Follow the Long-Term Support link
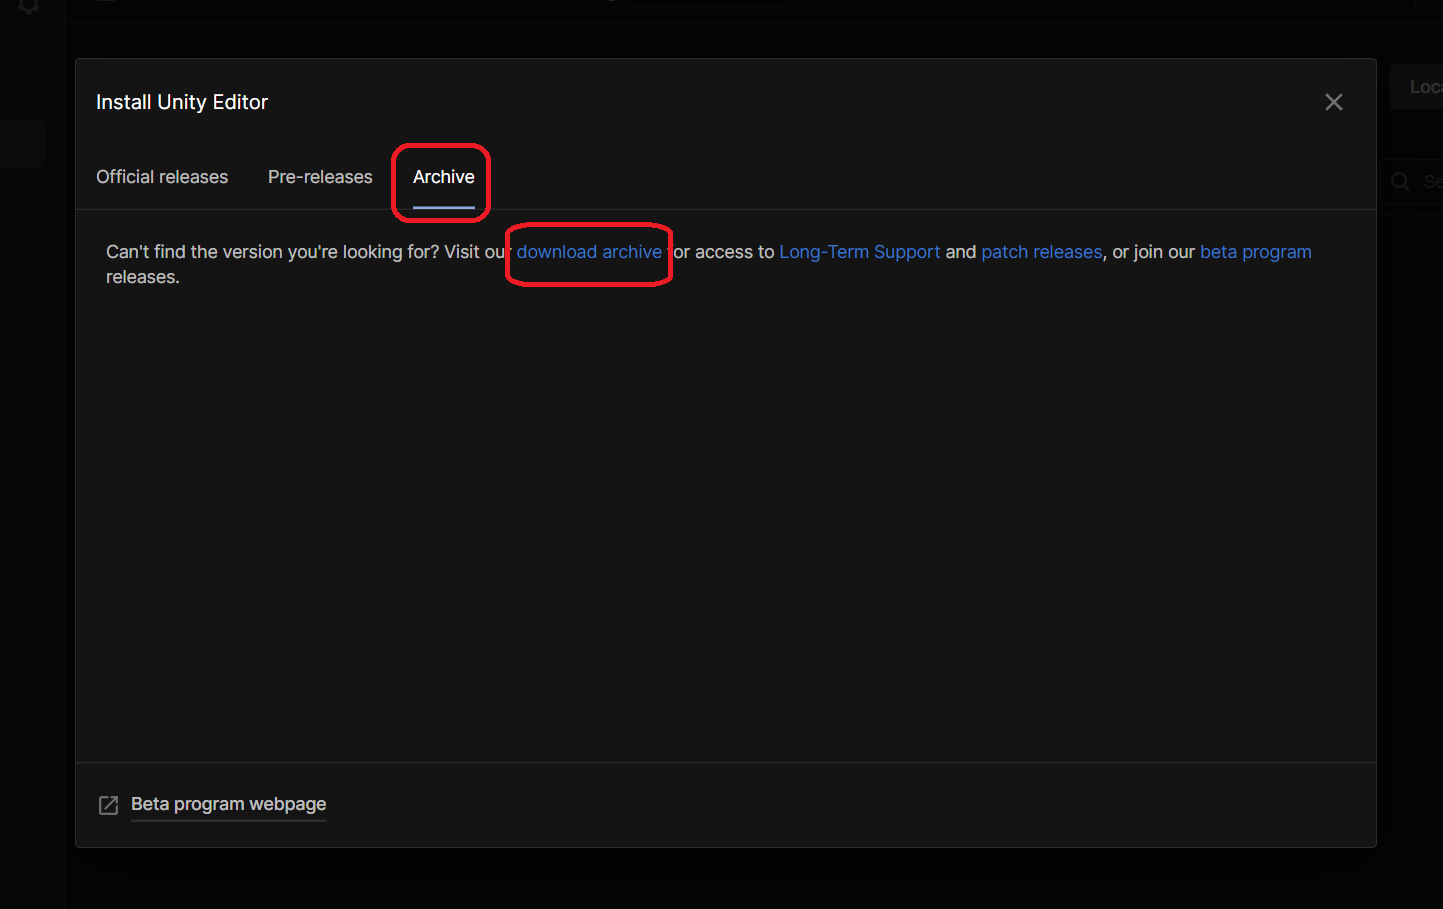The height and width of the screenshot is (909, 1443). [860, 252]
